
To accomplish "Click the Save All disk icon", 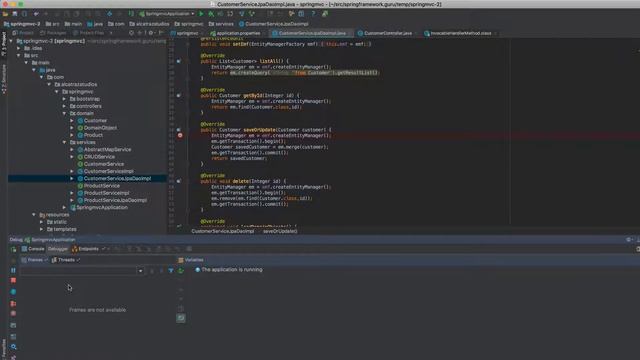I will click(15, 14).
